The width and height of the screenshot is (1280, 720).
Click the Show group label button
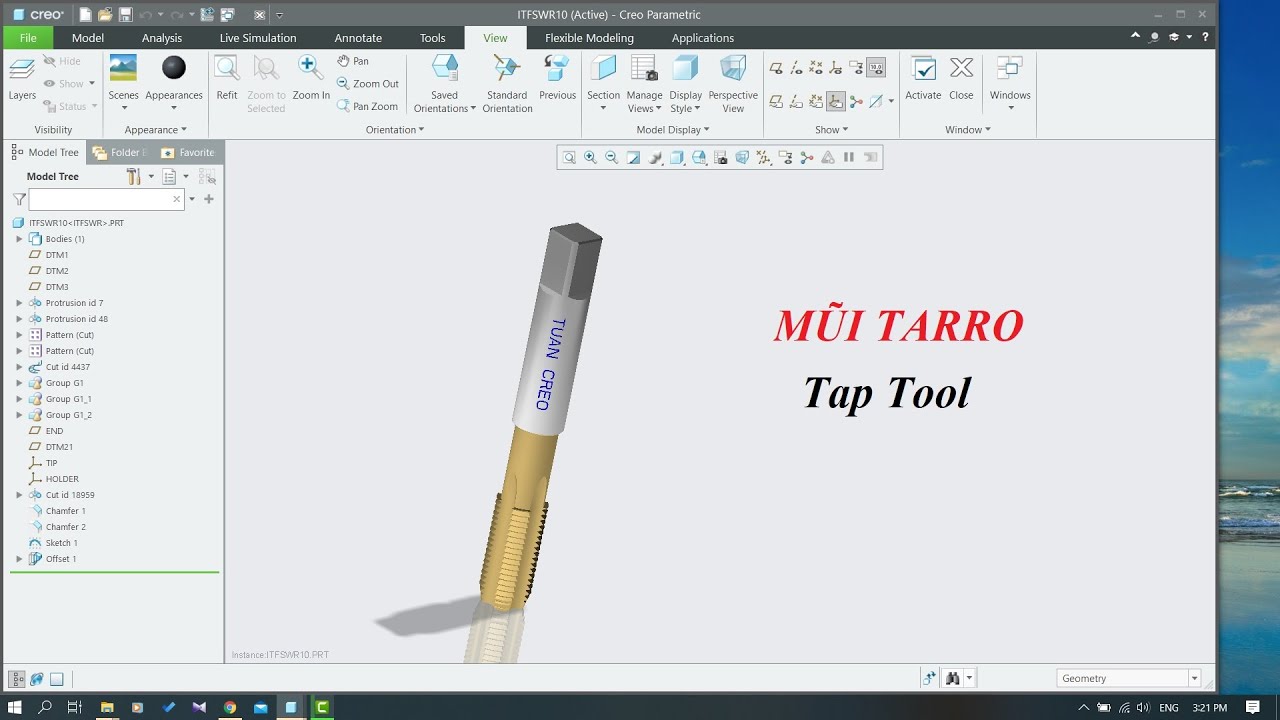pos(831,130)
